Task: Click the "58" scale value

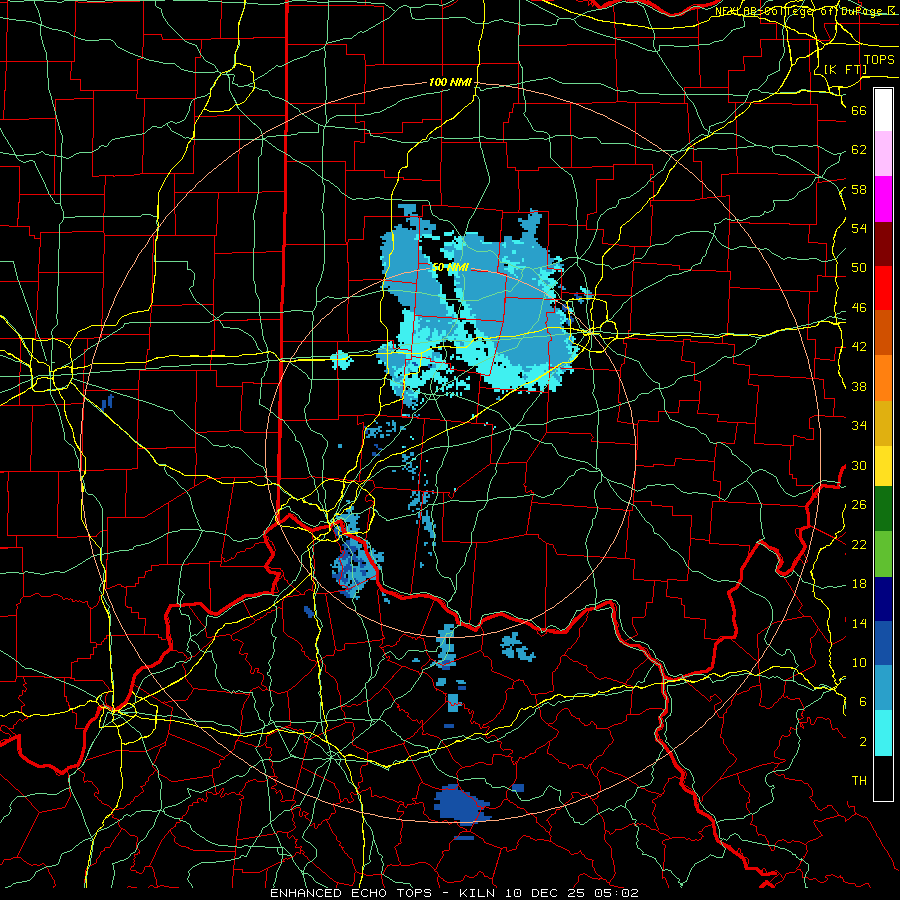Action: pos(859,189)
